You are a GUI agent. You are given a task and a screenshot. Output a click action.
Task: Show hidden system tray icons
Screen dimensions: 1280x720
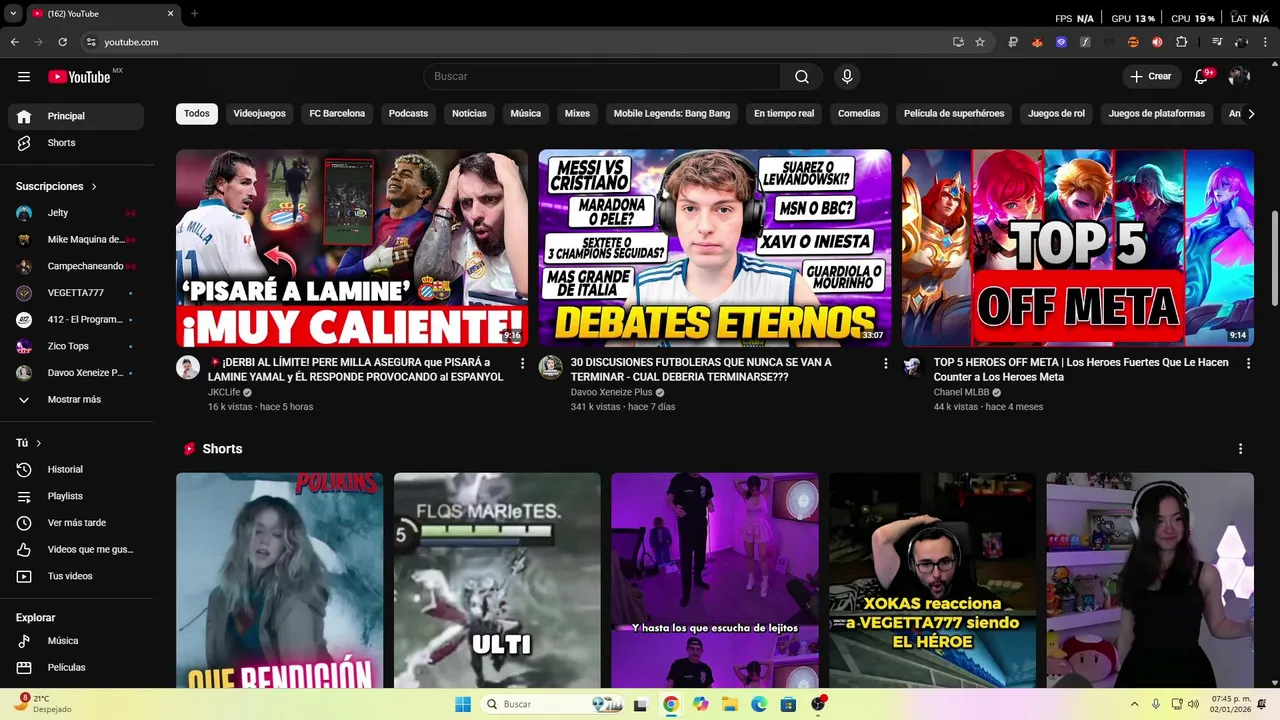(x=1134, y=704)
